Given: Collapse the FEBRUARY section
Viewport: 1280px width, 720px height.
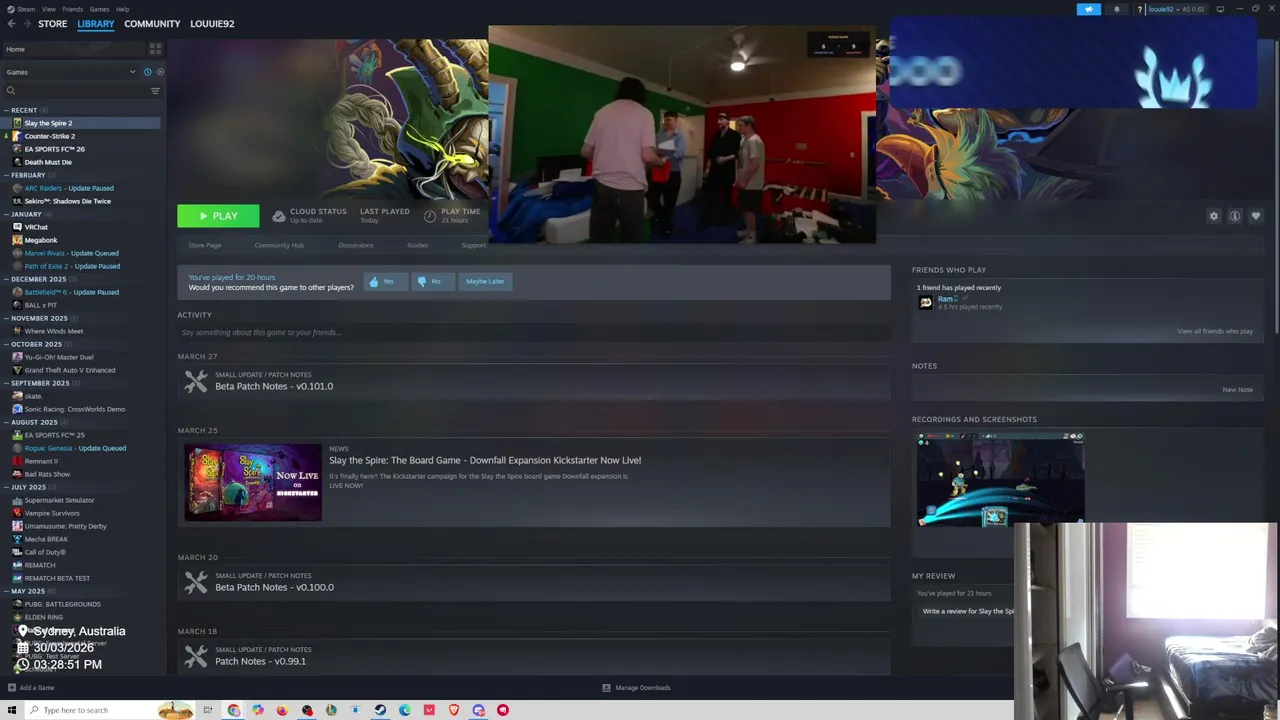Looking at the screenshot, I should [x=7, y=175].
